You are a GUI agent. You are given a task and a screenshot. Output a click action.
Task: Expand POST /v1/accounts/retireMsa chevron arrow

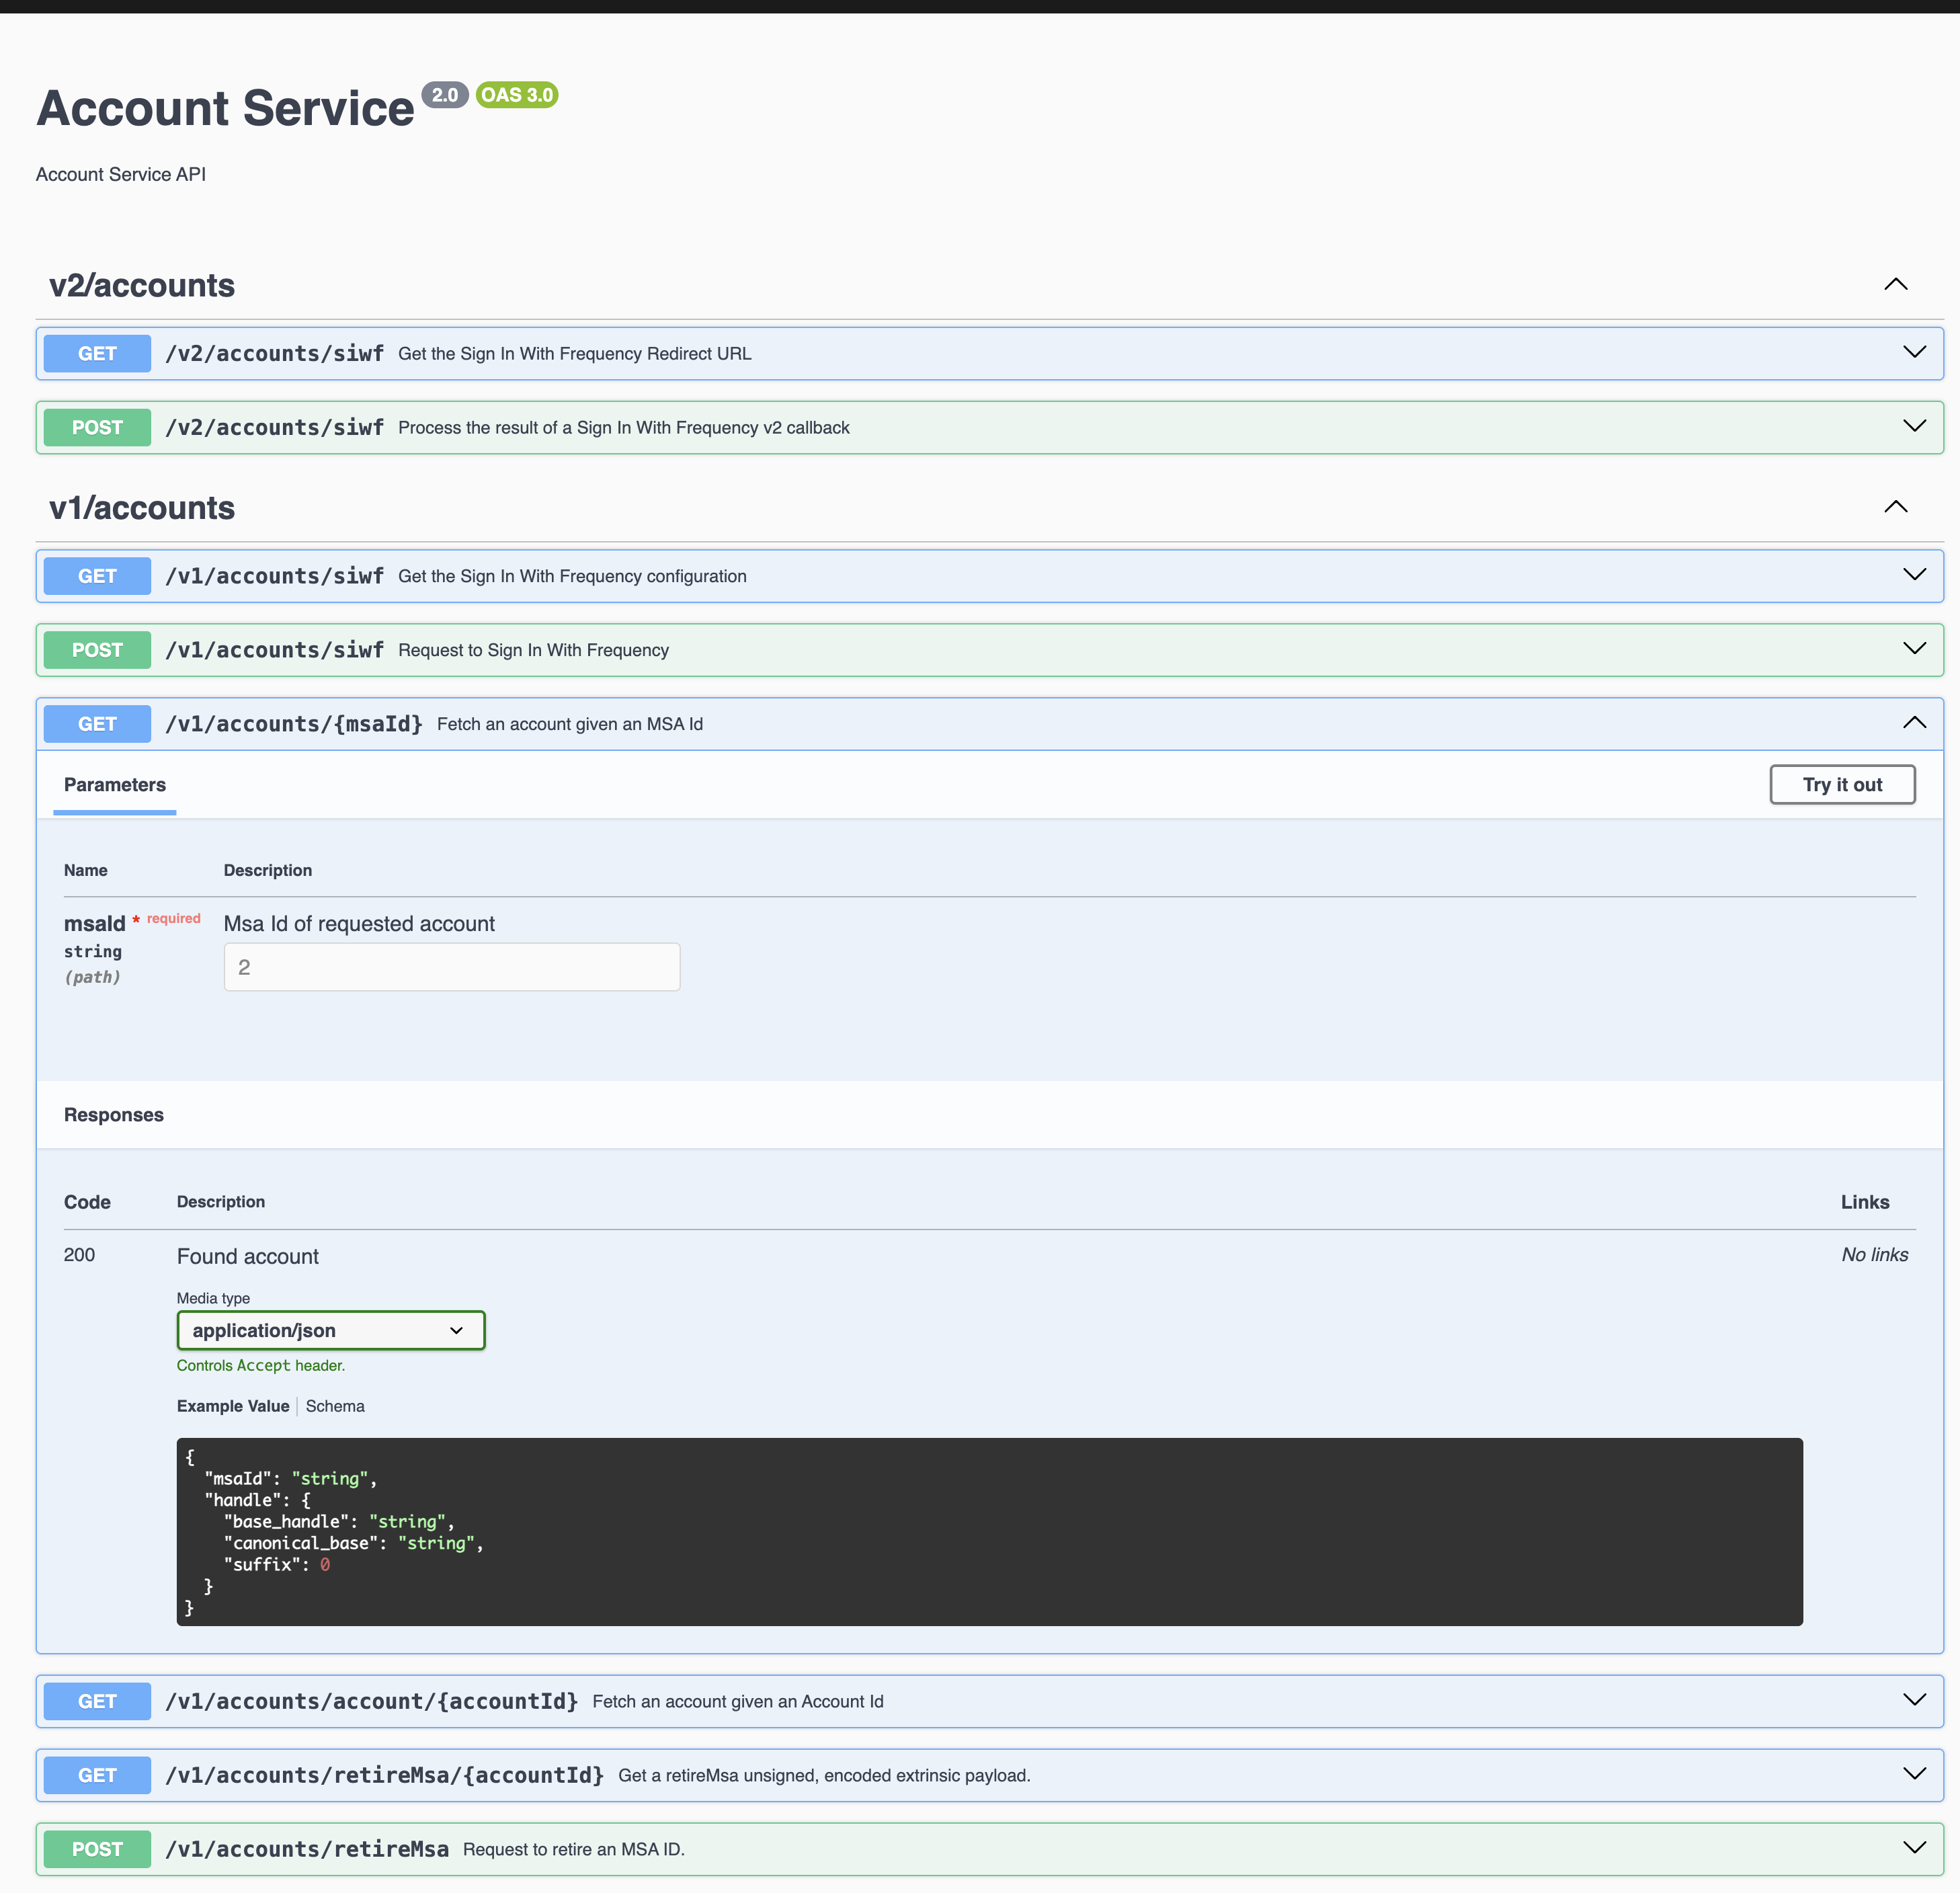[1914, 1848]
